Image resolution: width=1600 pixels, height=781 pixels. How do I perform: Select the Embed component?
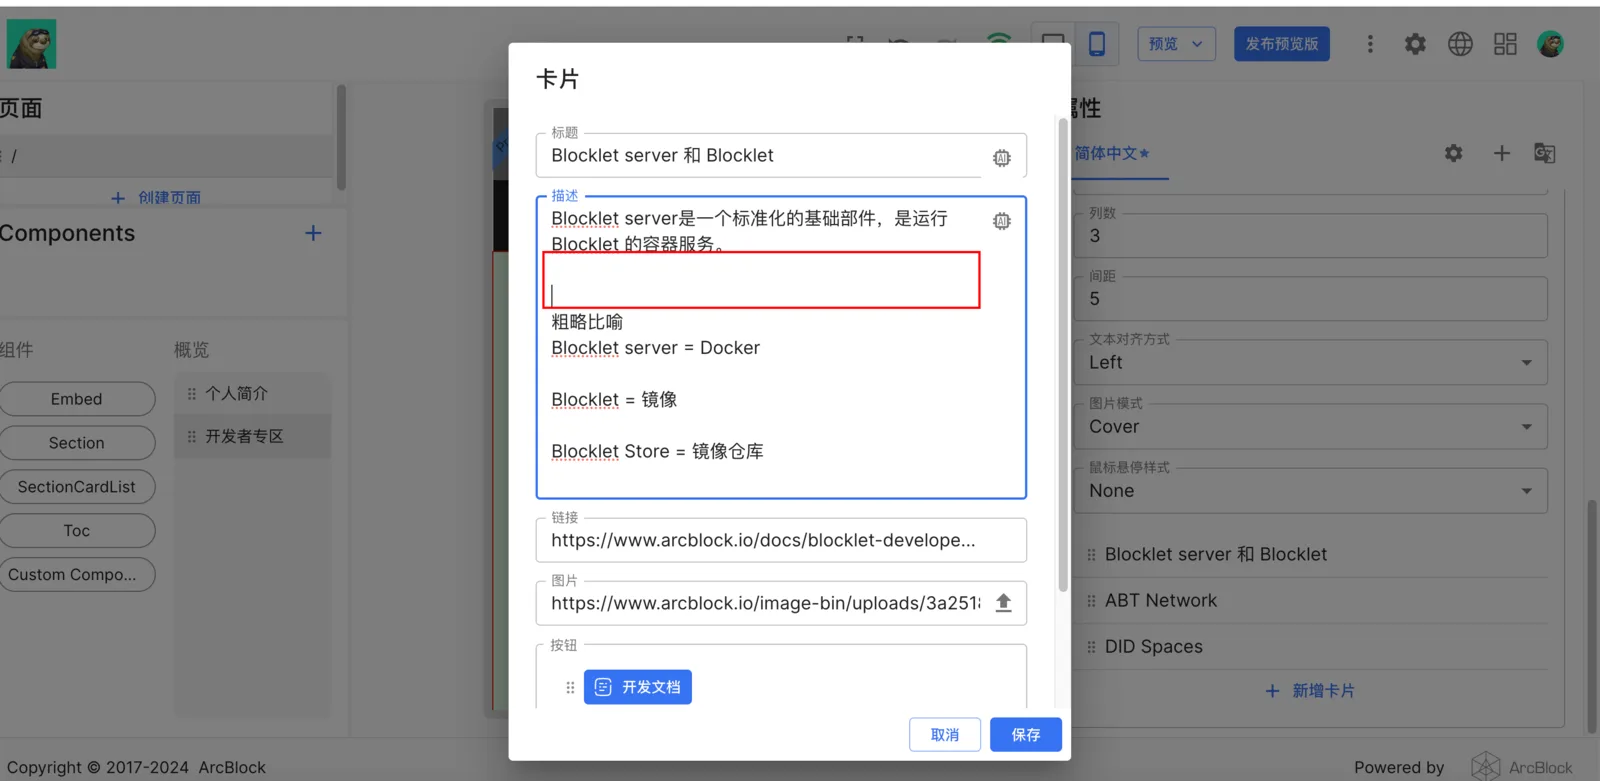tap(77, 399)
